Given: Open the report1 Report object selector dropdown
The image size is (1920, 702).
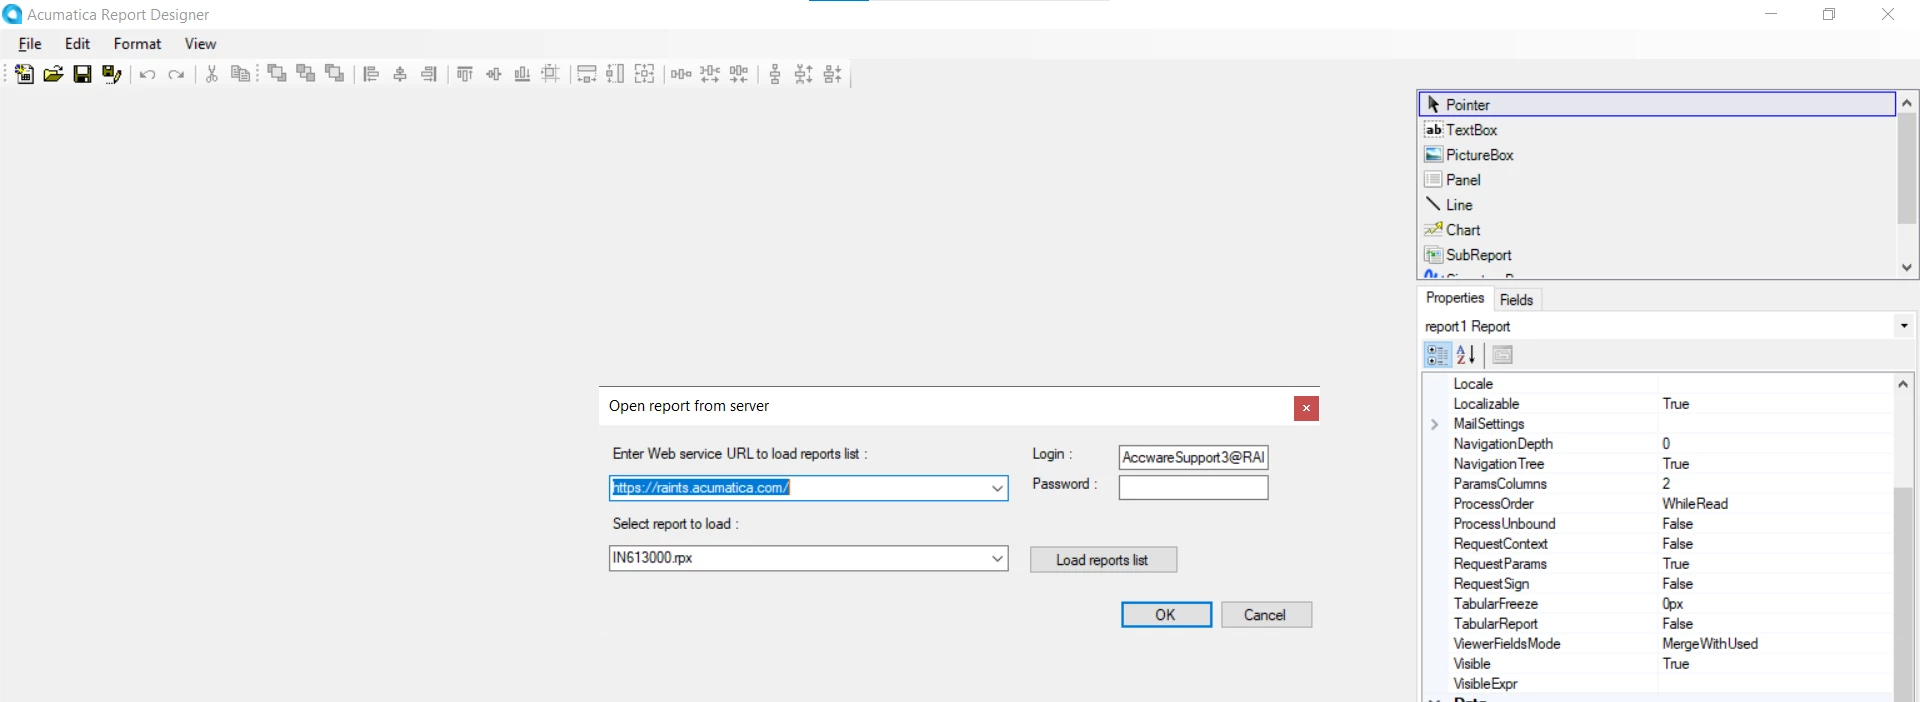Looking at the screenshot, I should click(x=1904, y=326).
